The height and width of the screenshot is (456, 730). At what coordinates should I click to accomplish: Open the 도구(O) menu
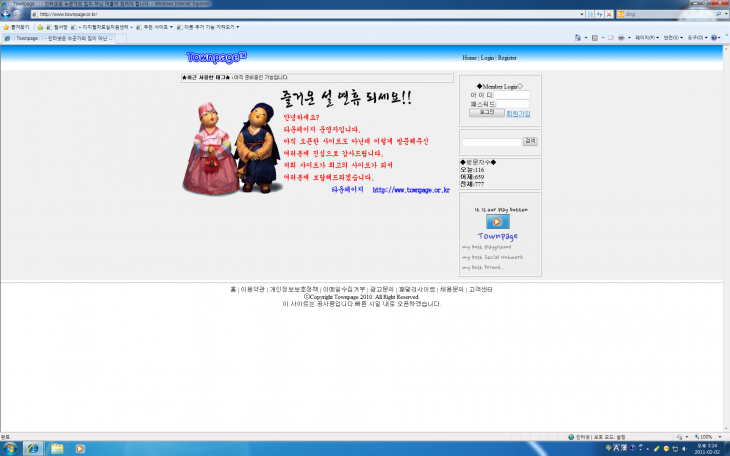click(697, 38)
